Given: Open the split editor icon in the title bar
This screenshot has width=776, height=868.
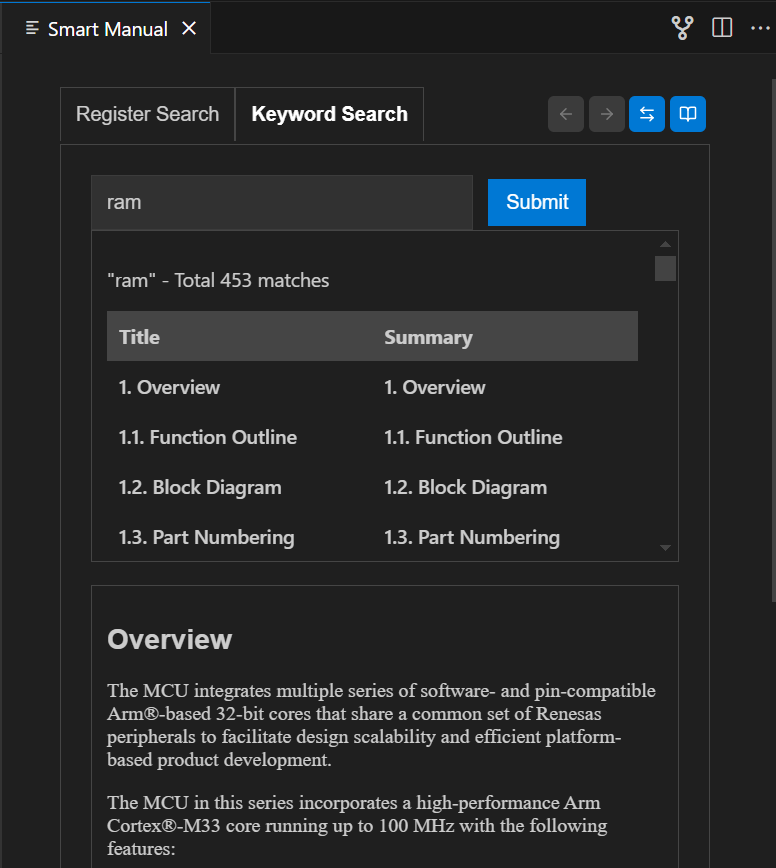Looking at the screenshot, I should tap(722, 27).
